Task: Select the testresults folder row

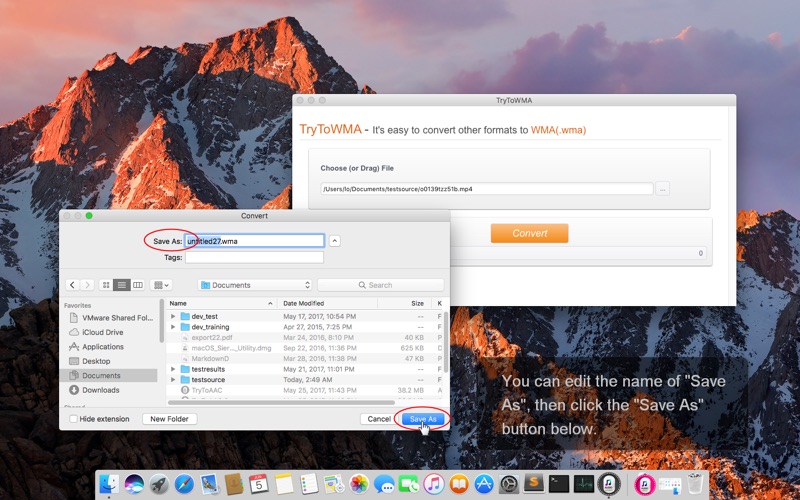Action: pos(305,369)
